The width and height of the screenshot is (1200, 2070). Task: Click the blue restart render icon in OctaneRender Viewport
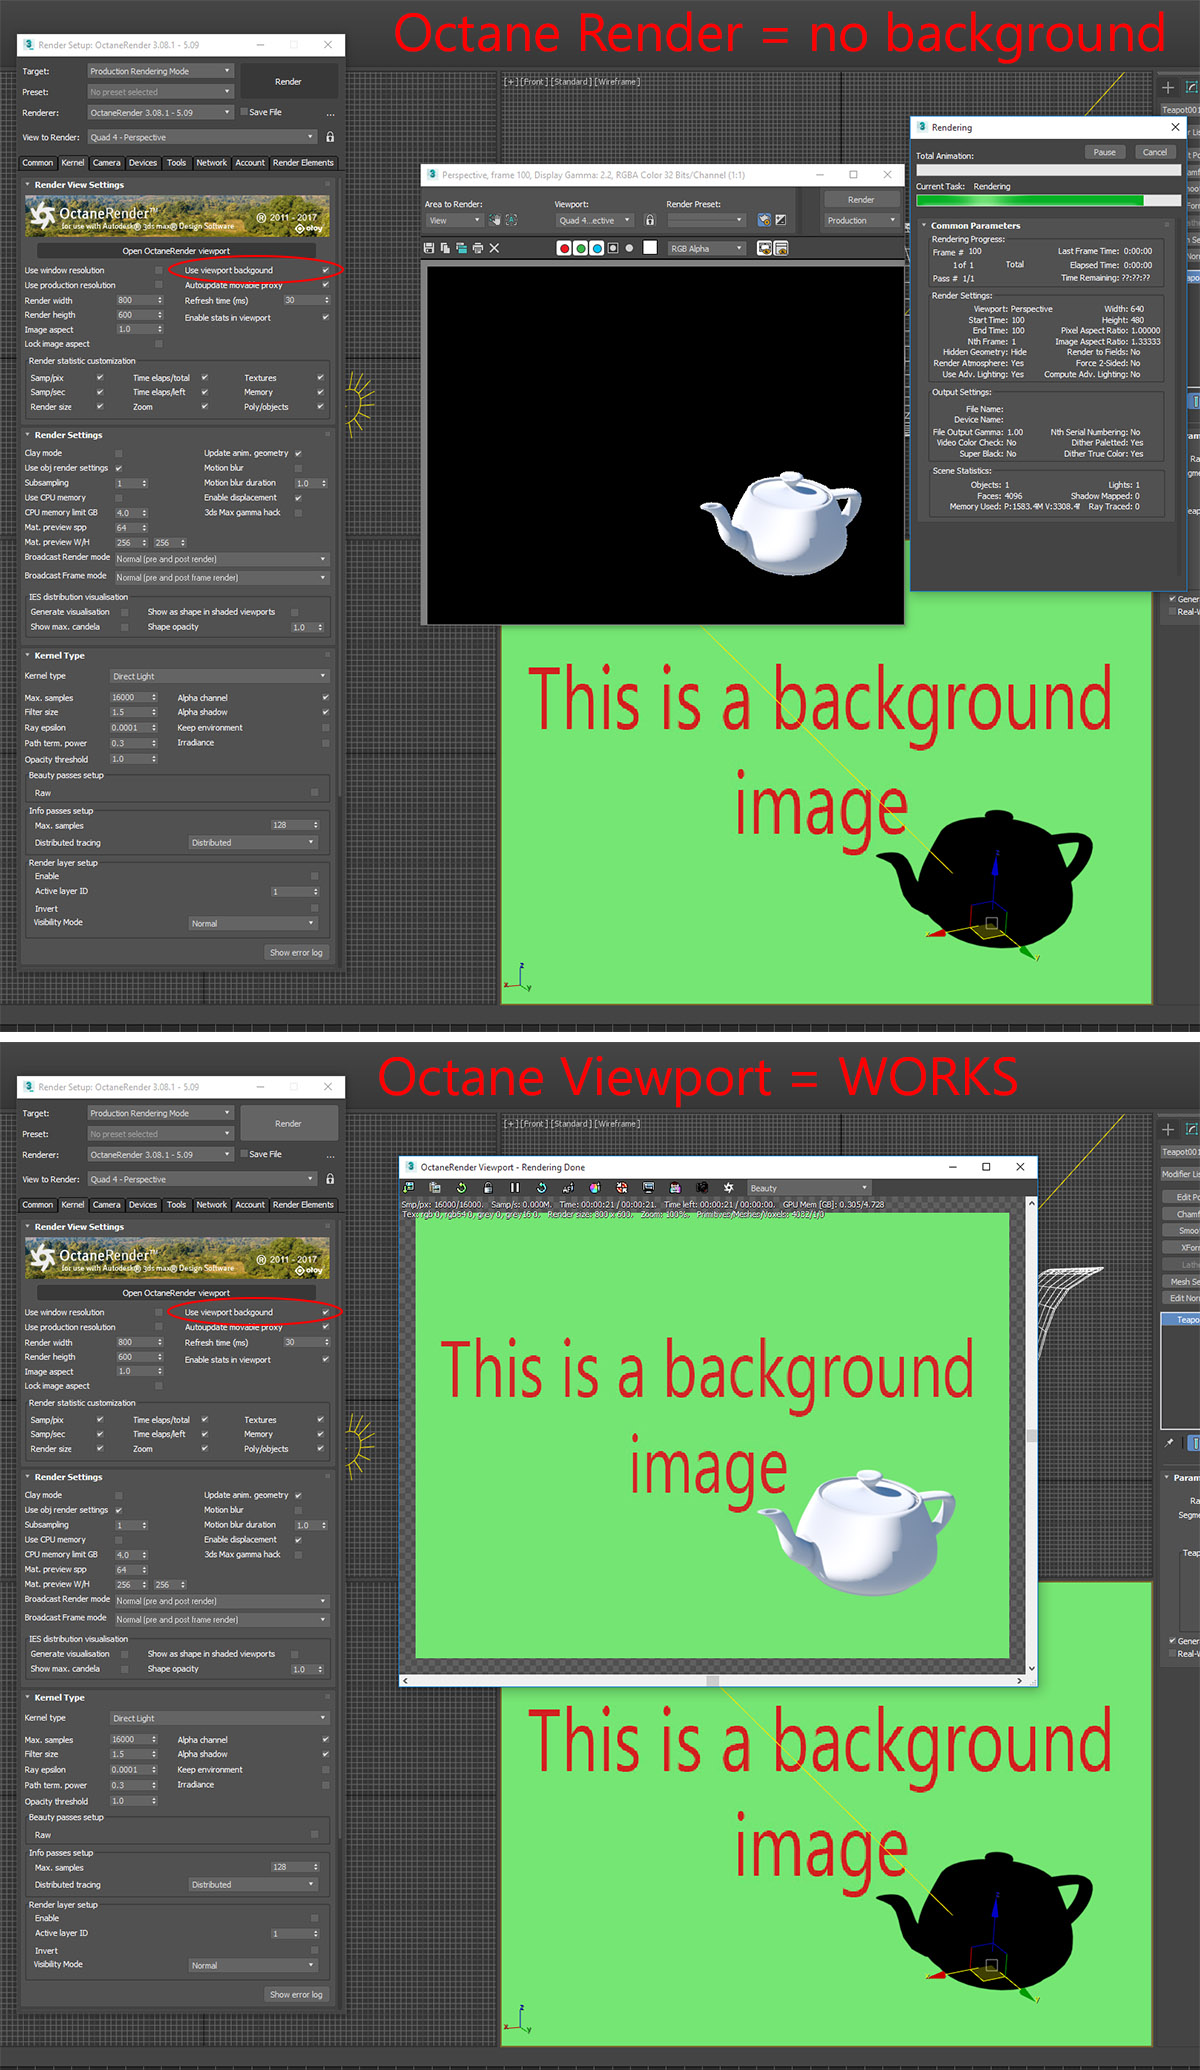click(x=542, y=1188)
